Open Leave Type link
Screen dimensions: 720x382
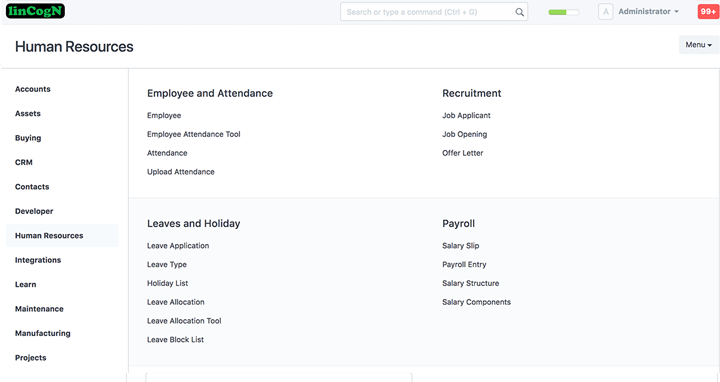tap(167, 265)
